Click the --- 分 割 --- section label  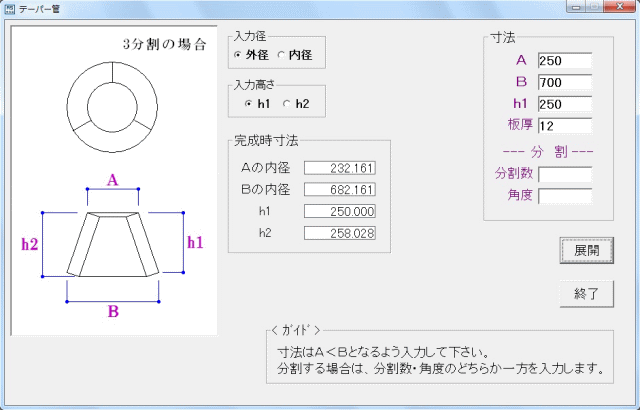click(548, 152)
